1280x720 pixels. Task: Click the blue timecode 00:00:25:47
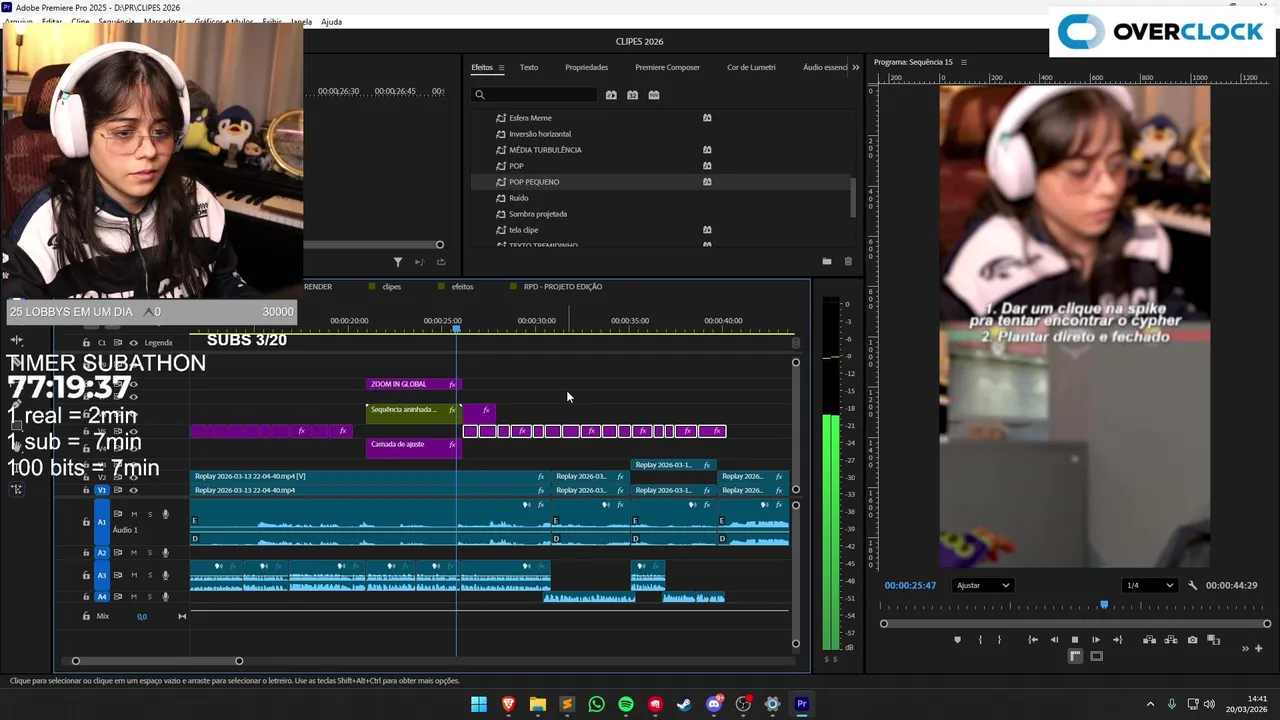(x=910, y=585)
